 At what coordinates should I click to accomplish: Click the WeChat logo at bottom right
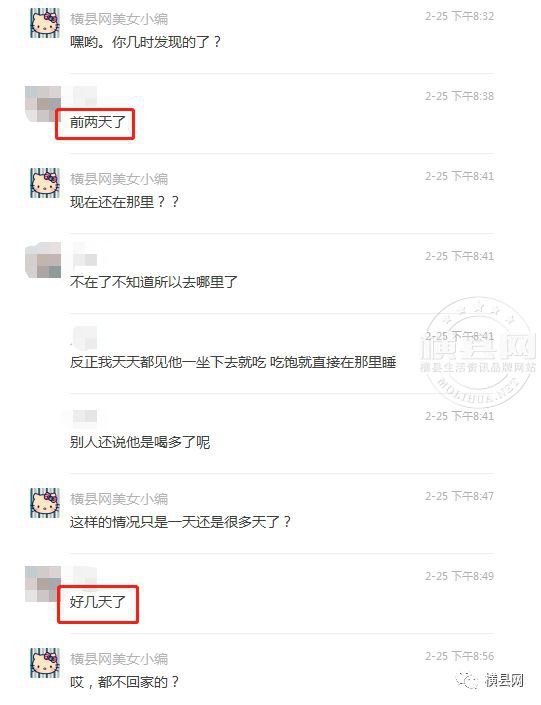coord(466,680)
